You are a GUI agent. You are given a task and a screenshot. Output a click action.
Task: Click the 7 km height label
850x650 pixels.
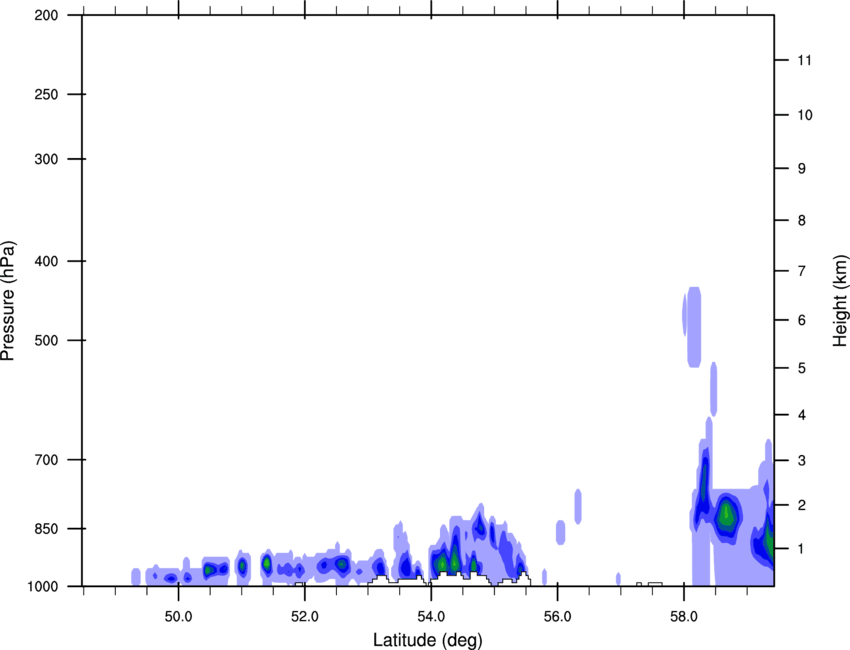[x=802, y=271]
